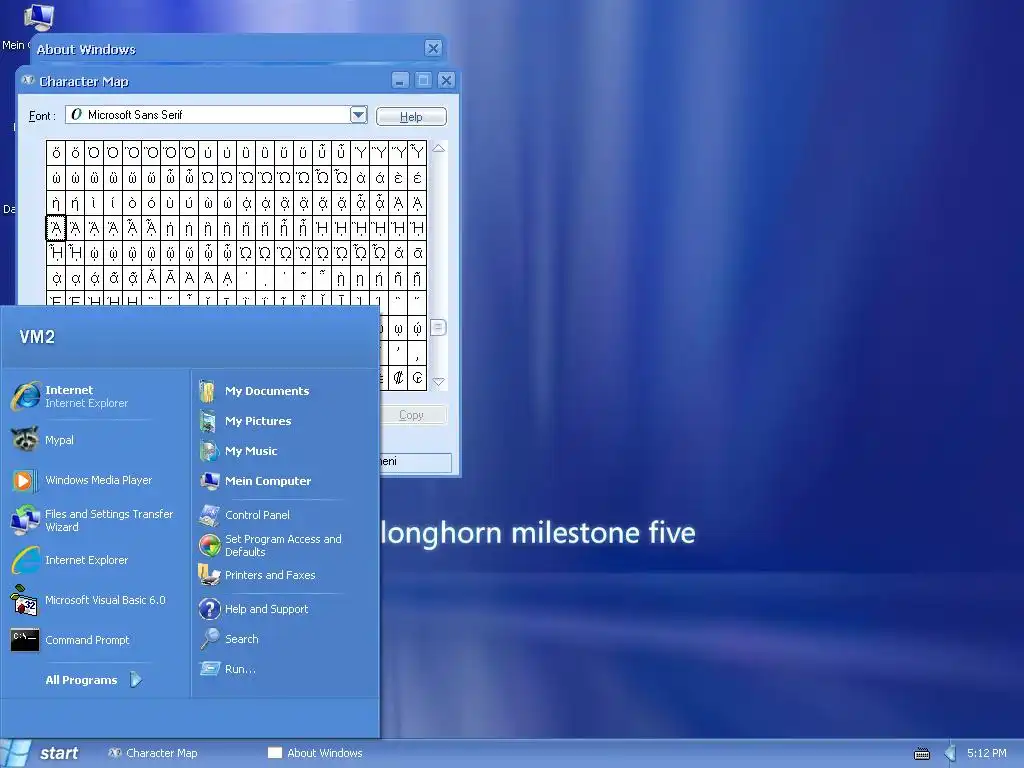Image resolution: width=1024 pixels, height=768 pixels.
Task: Close the About Windows dialog
Action: tap(433, 48)
